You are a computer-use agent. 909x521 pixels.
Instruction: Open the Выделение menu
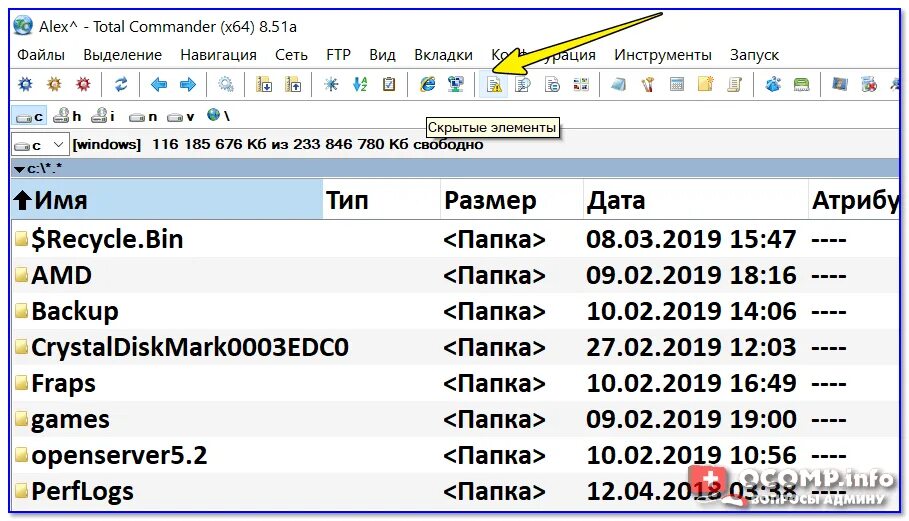click(x=122, y=55)
